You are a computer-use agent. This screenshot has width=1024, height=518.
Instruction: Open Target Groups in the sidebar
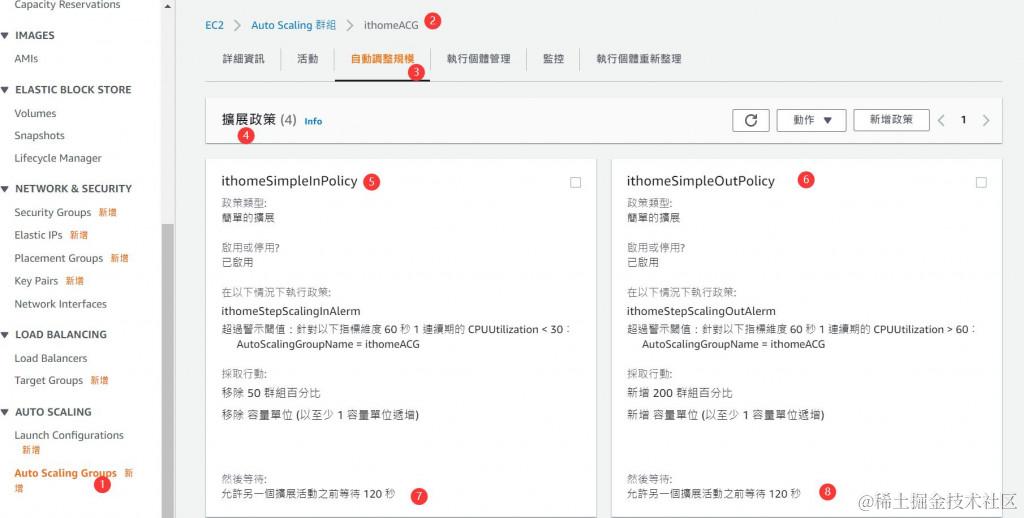click(x=48, y=380)
